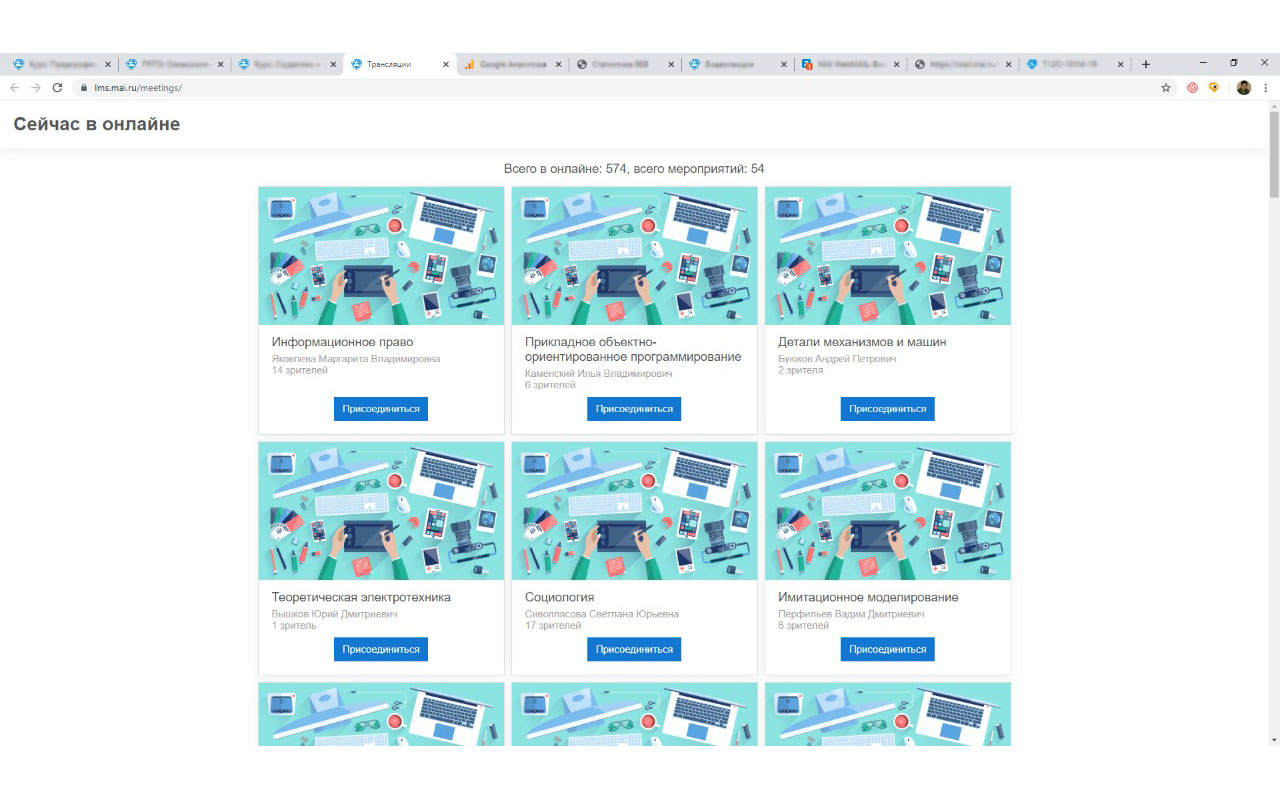This screenshot has height=800, width=1280.
Task: Switch to the T12O-101M-19 tab
Action: click(1078, 64)
